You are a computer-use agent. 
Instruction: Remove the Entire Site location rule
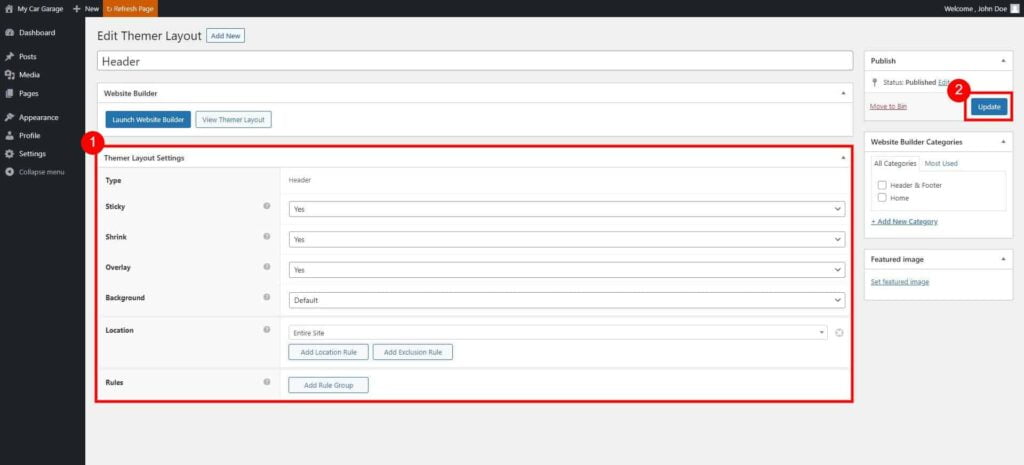(x=839, y=332)
